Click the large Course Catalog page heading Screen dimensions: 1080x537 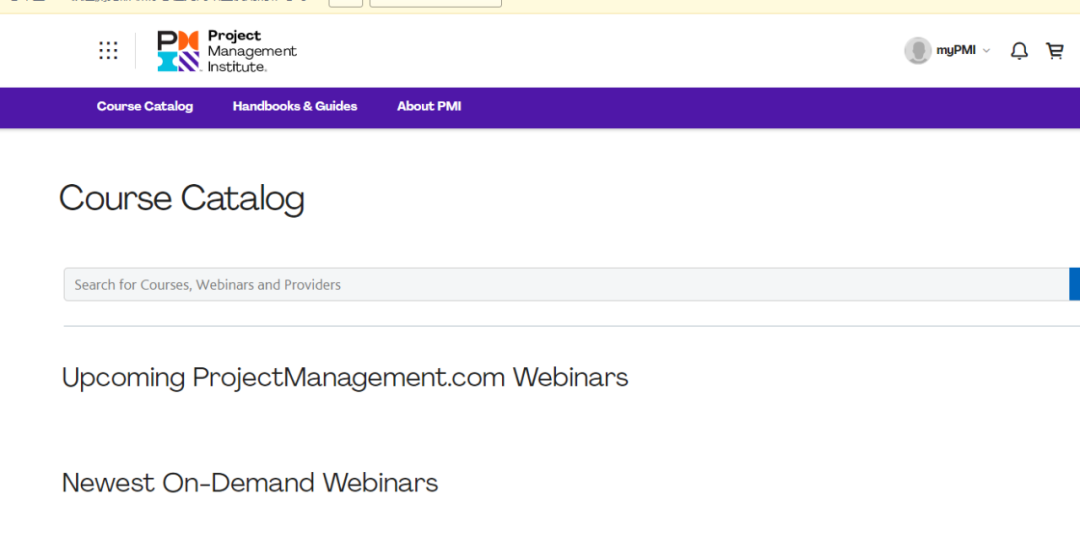click(182, 198)
